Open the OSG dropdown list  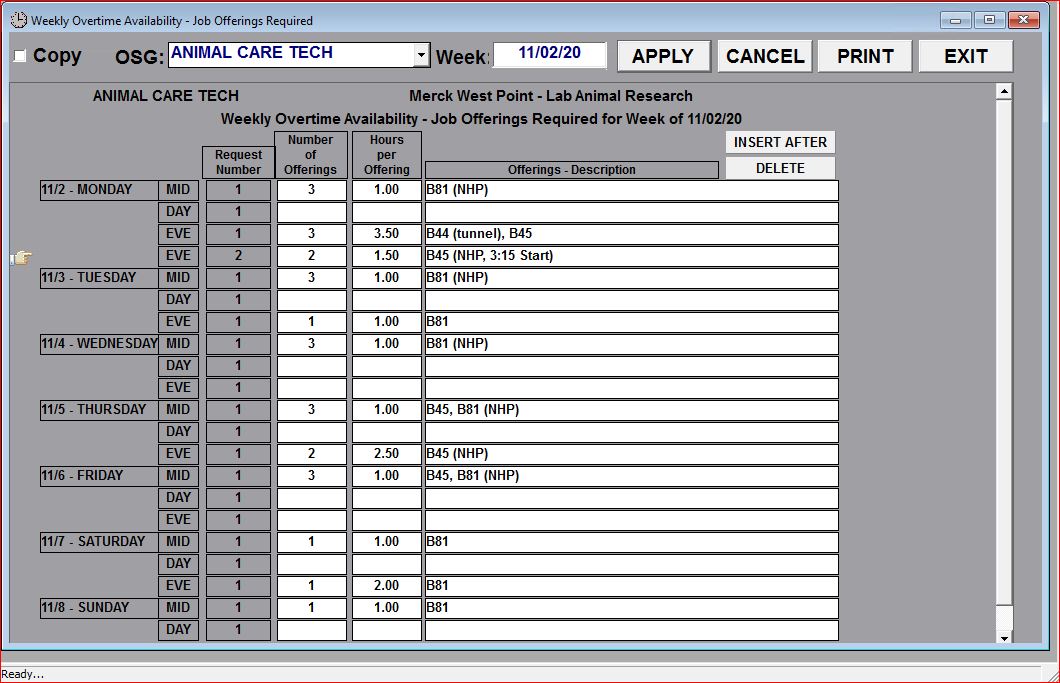click(x=421, y=56)
